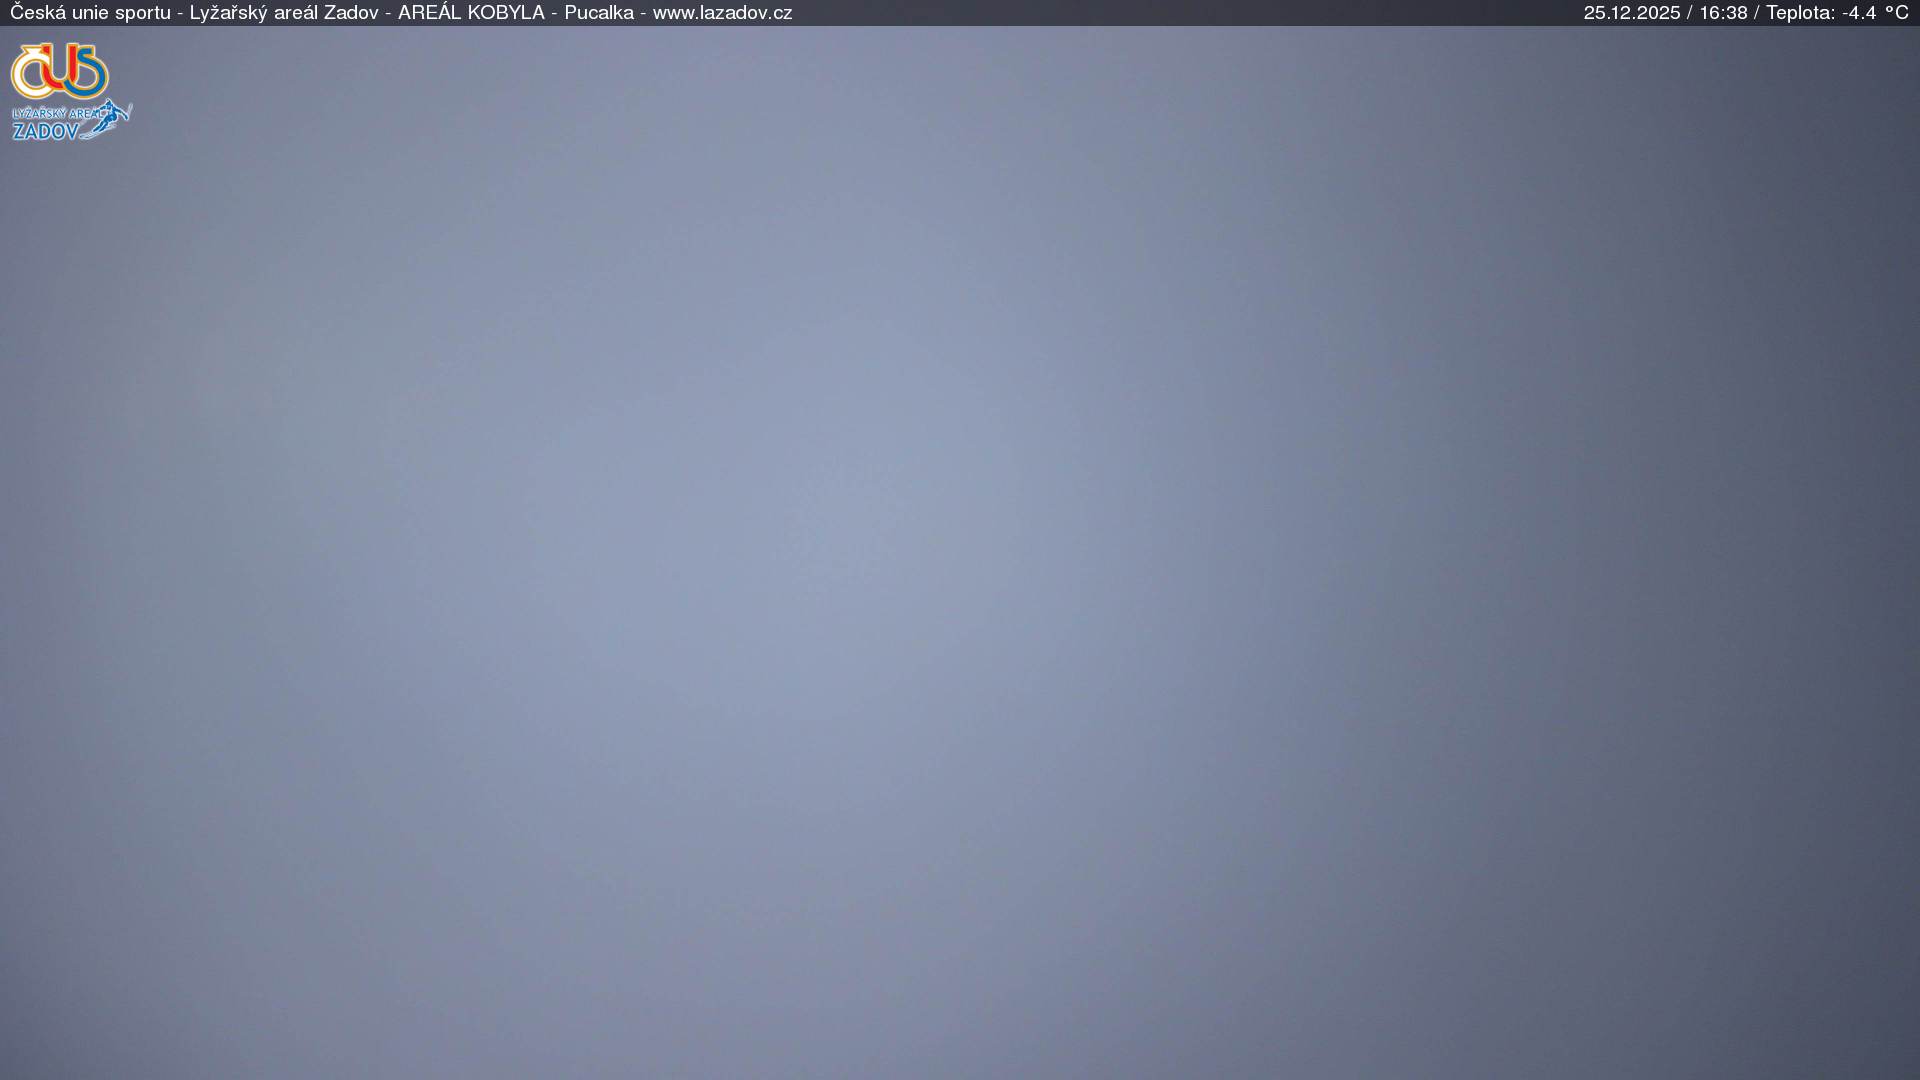The image size is (1920, 1080).
Task: Click the Teplota label
Action: click(1798, 13)
